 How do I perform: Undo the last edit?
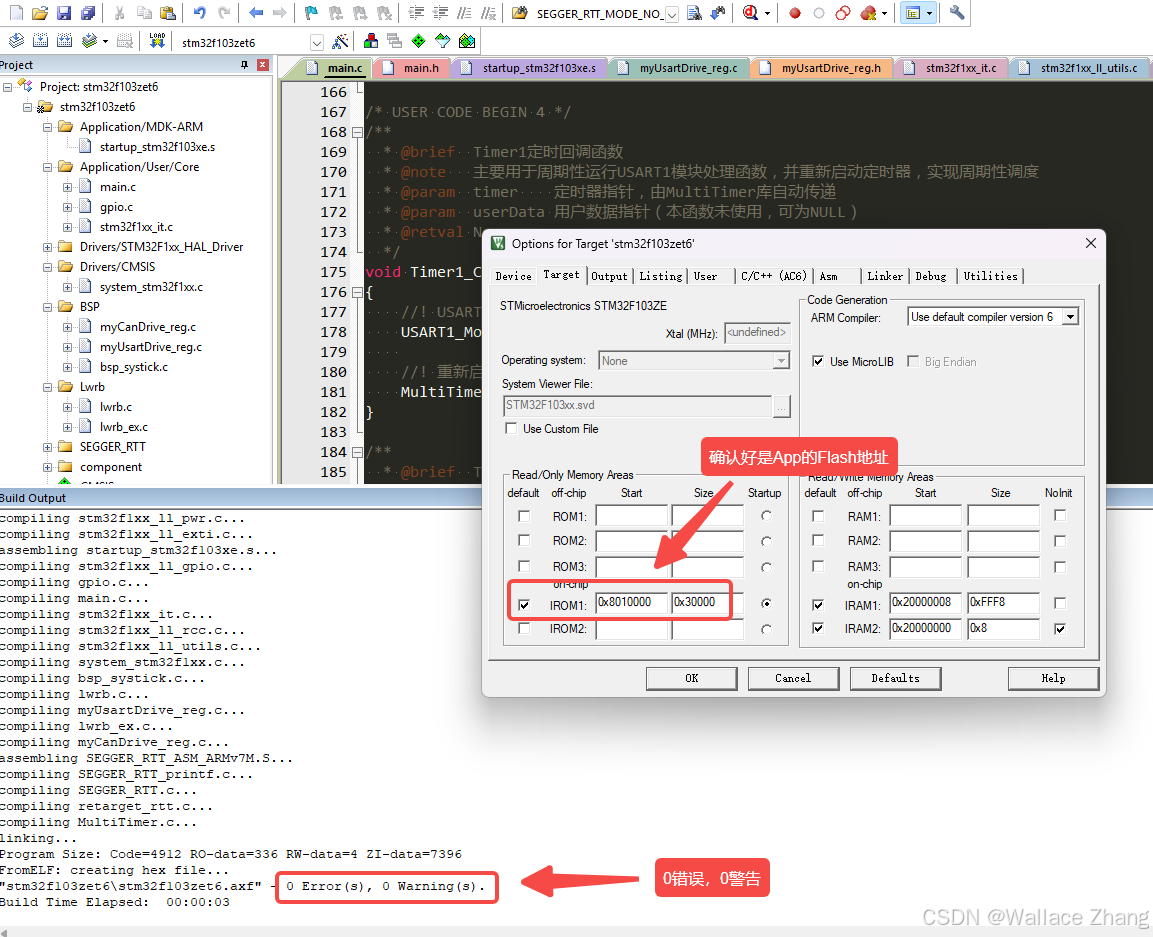coord(199,13)
